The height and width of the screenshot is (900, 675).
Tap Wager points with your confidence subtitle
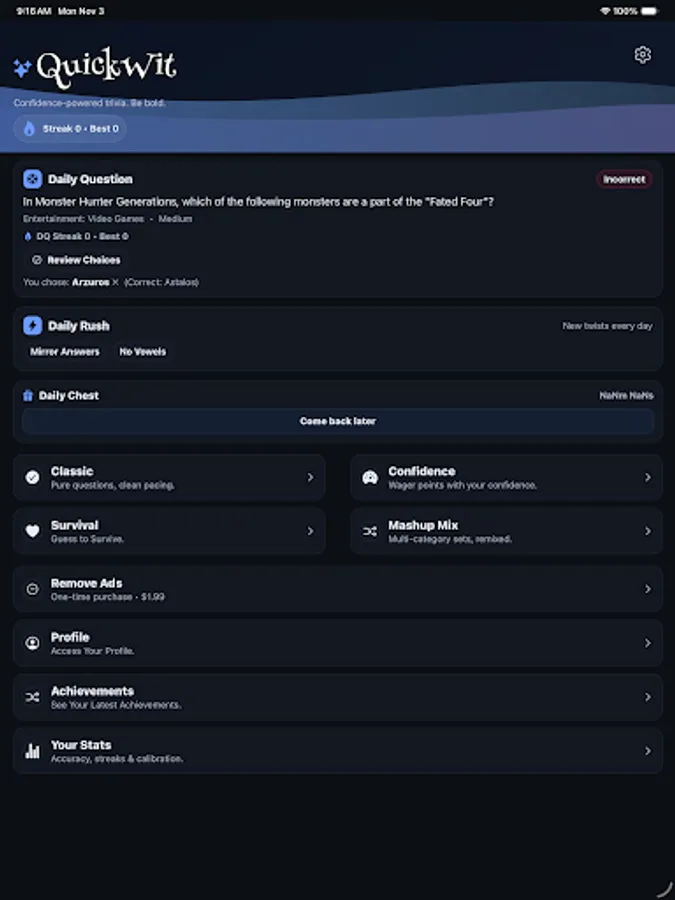pyautogui.click(x=463, y=485)
